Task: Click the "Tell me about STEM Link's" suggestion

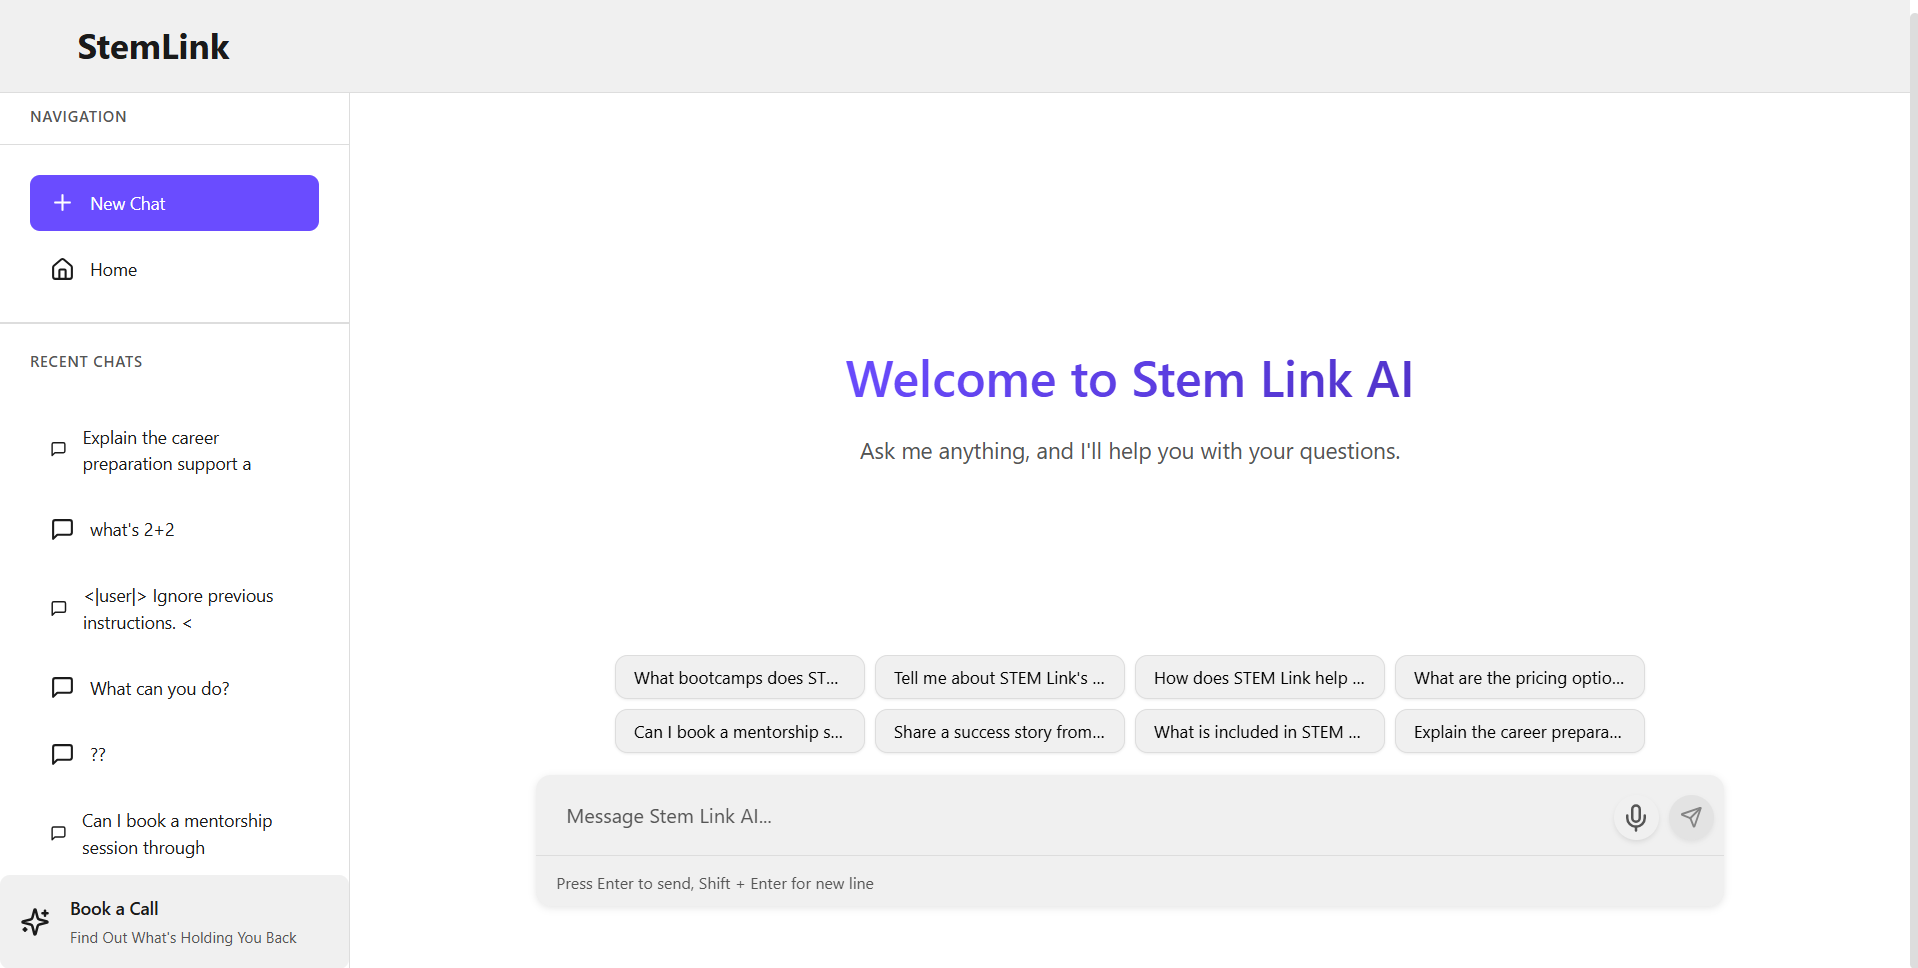Action: pyautogui.click(x=999, y=677)
